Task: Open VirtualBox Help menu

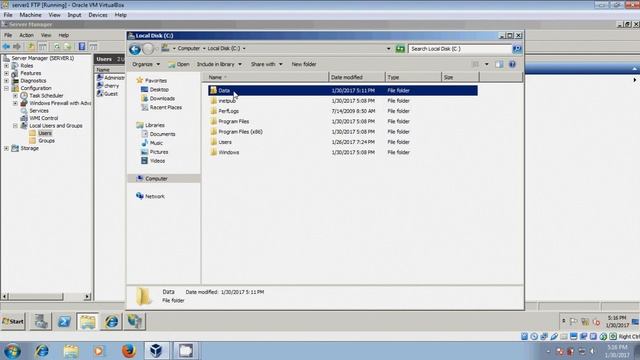Action: 120,15
